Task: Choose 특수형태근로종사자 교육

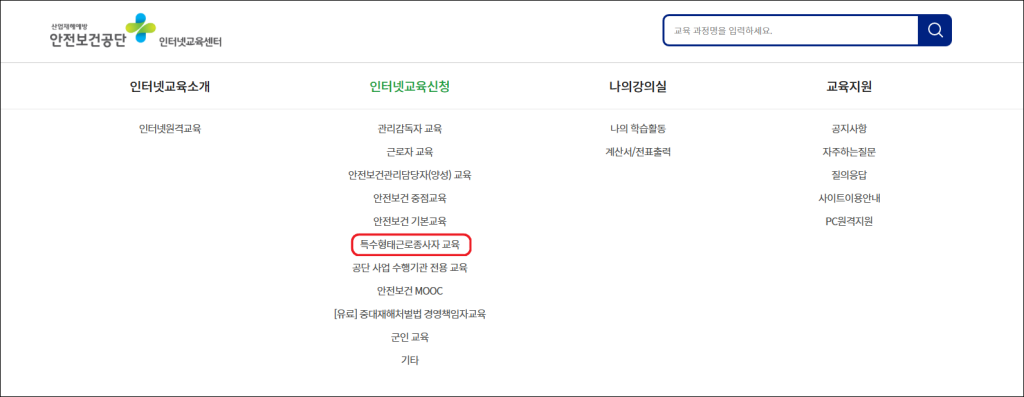Action: coord(410,245)
